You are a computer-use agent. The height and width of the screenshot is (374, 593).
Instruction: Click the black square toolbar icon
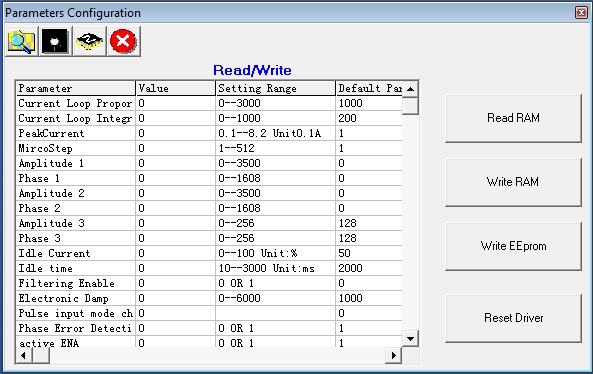55,41
